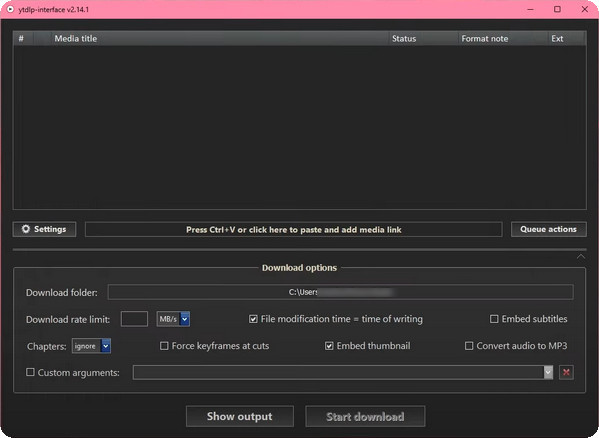Viewport: 599px width, 438px height.
Task: Minimize the ytdlp-interface window
Action: coord(530,9)
